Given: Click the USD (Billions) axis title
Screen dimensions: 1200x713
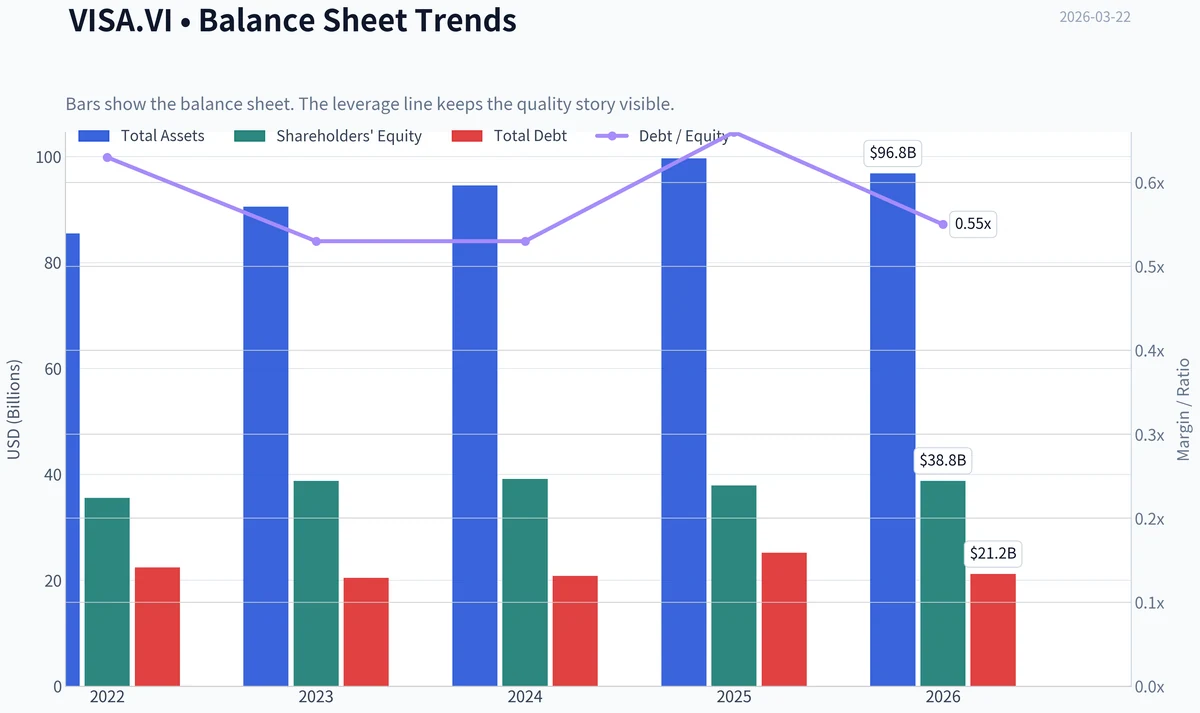Looking at the screenshot, I should (x=14, y=409).
